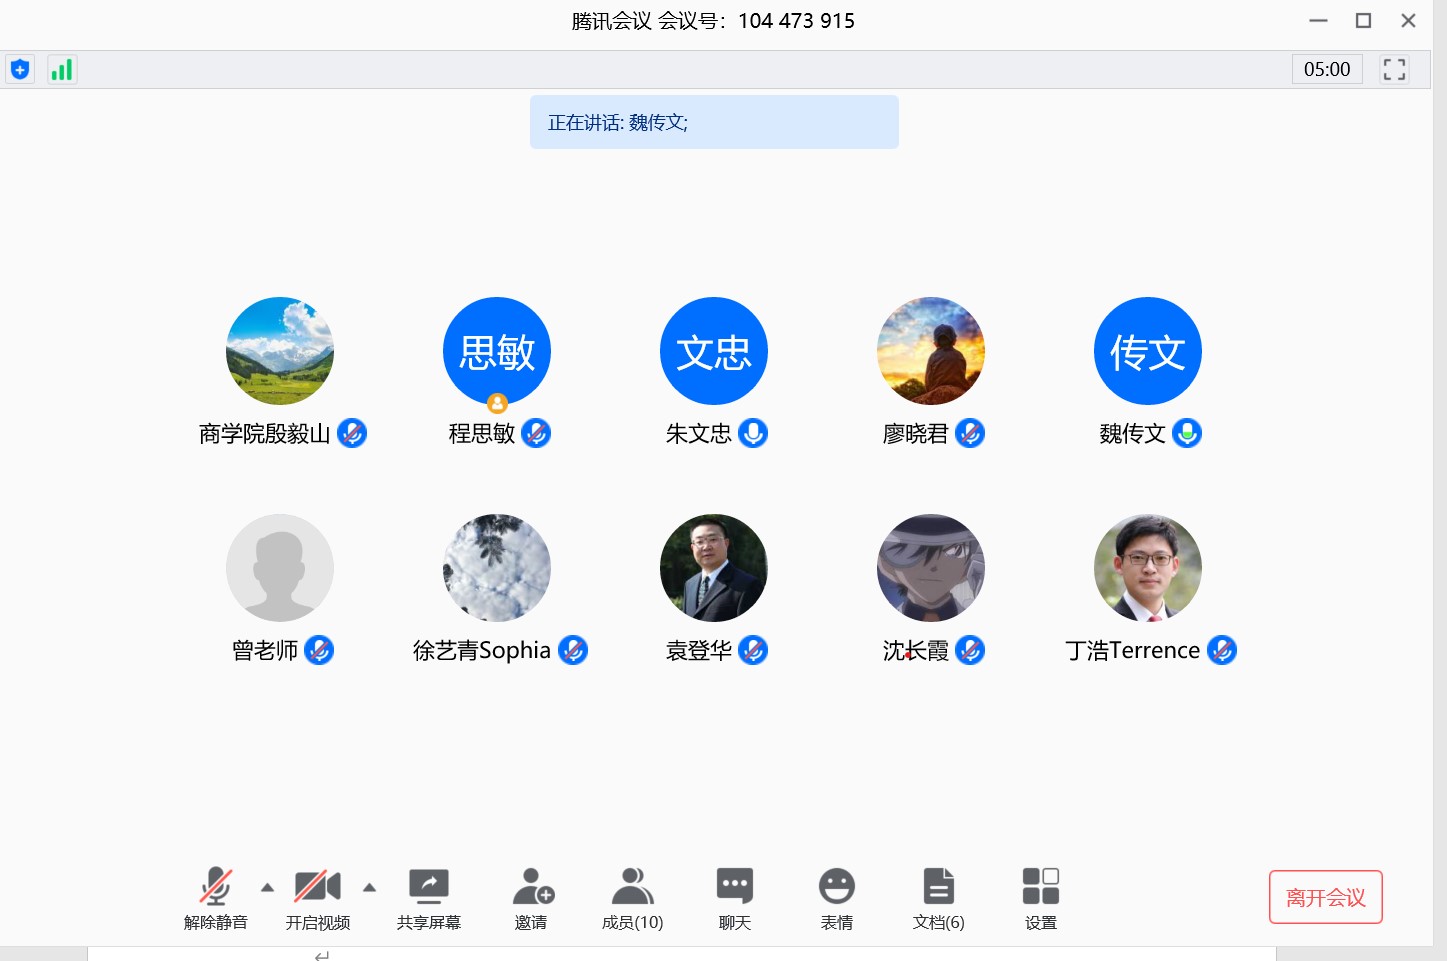This screenshot has height=961, width=1447.
Task: Open the Emoji (表情) reactions
Action: [836, 897]
